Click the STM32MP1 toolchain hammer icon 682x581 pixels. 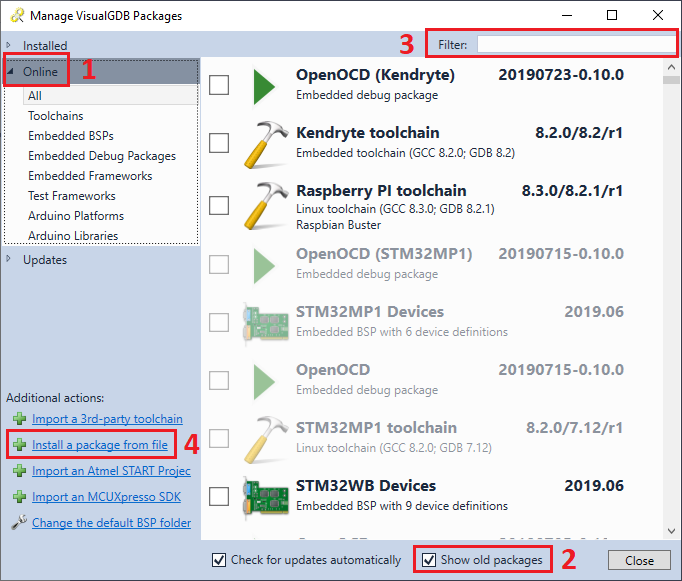tap(266, 440)
